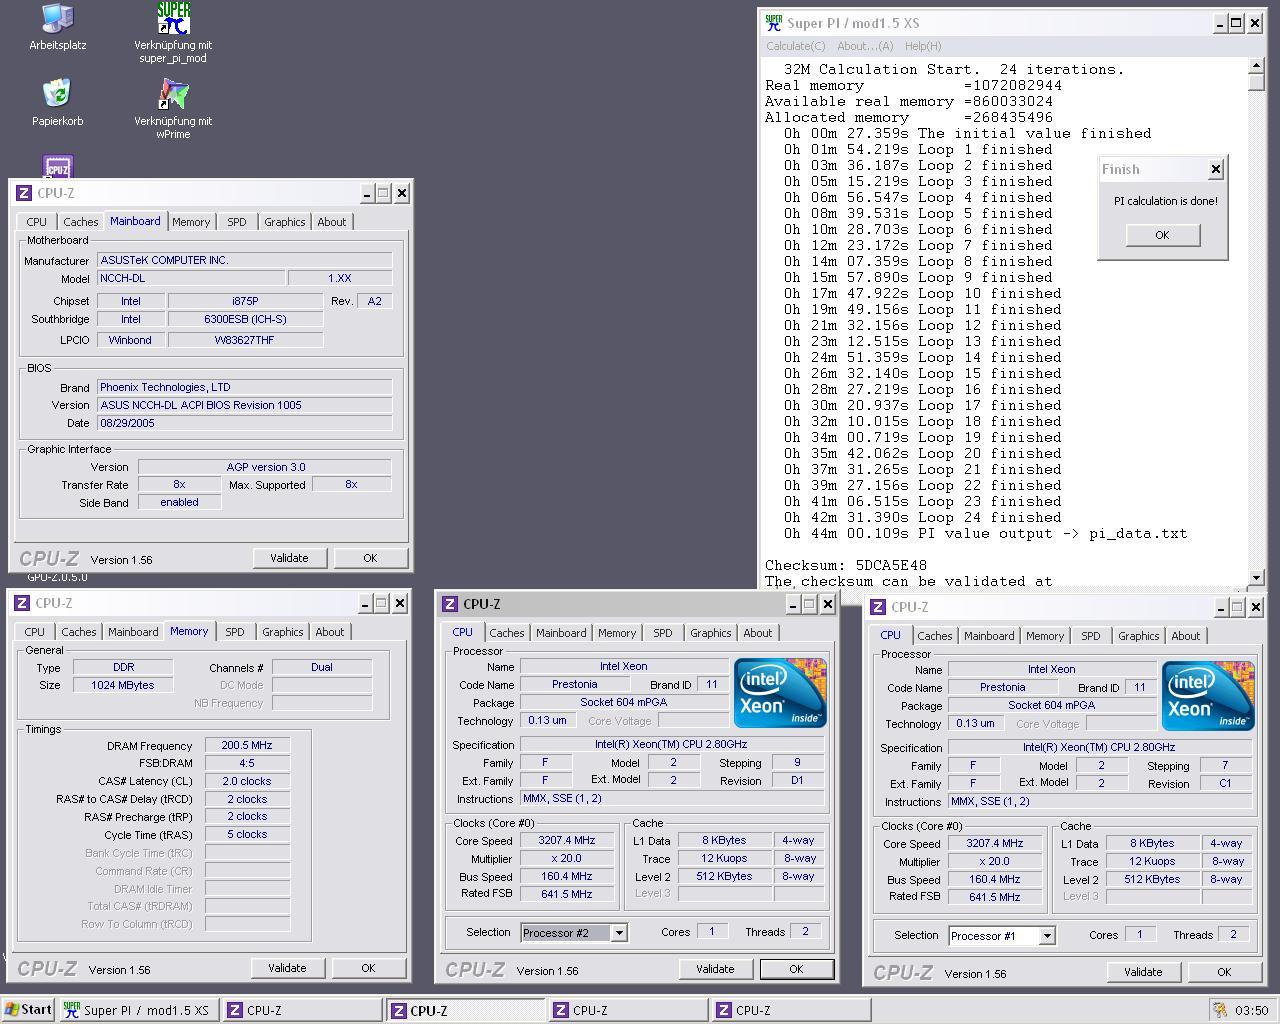1280x1024 pixels.
Task: Click CPU-Z Memory window title icon
Action: [22, 603]
